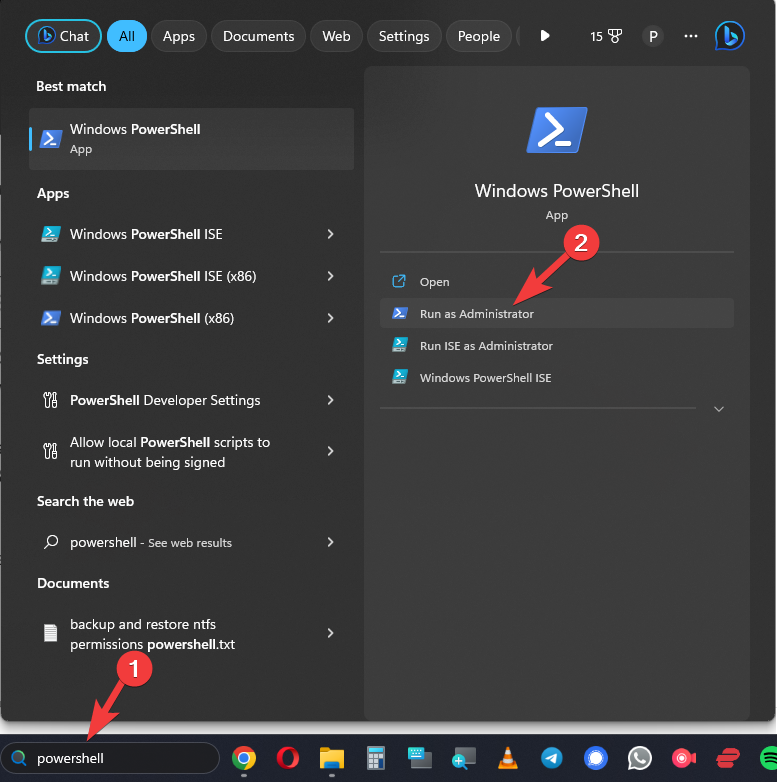Viewport: 777px width, 782px height.
Task: Open WhatsApp from the taskbar
Action: coord(640,758)
